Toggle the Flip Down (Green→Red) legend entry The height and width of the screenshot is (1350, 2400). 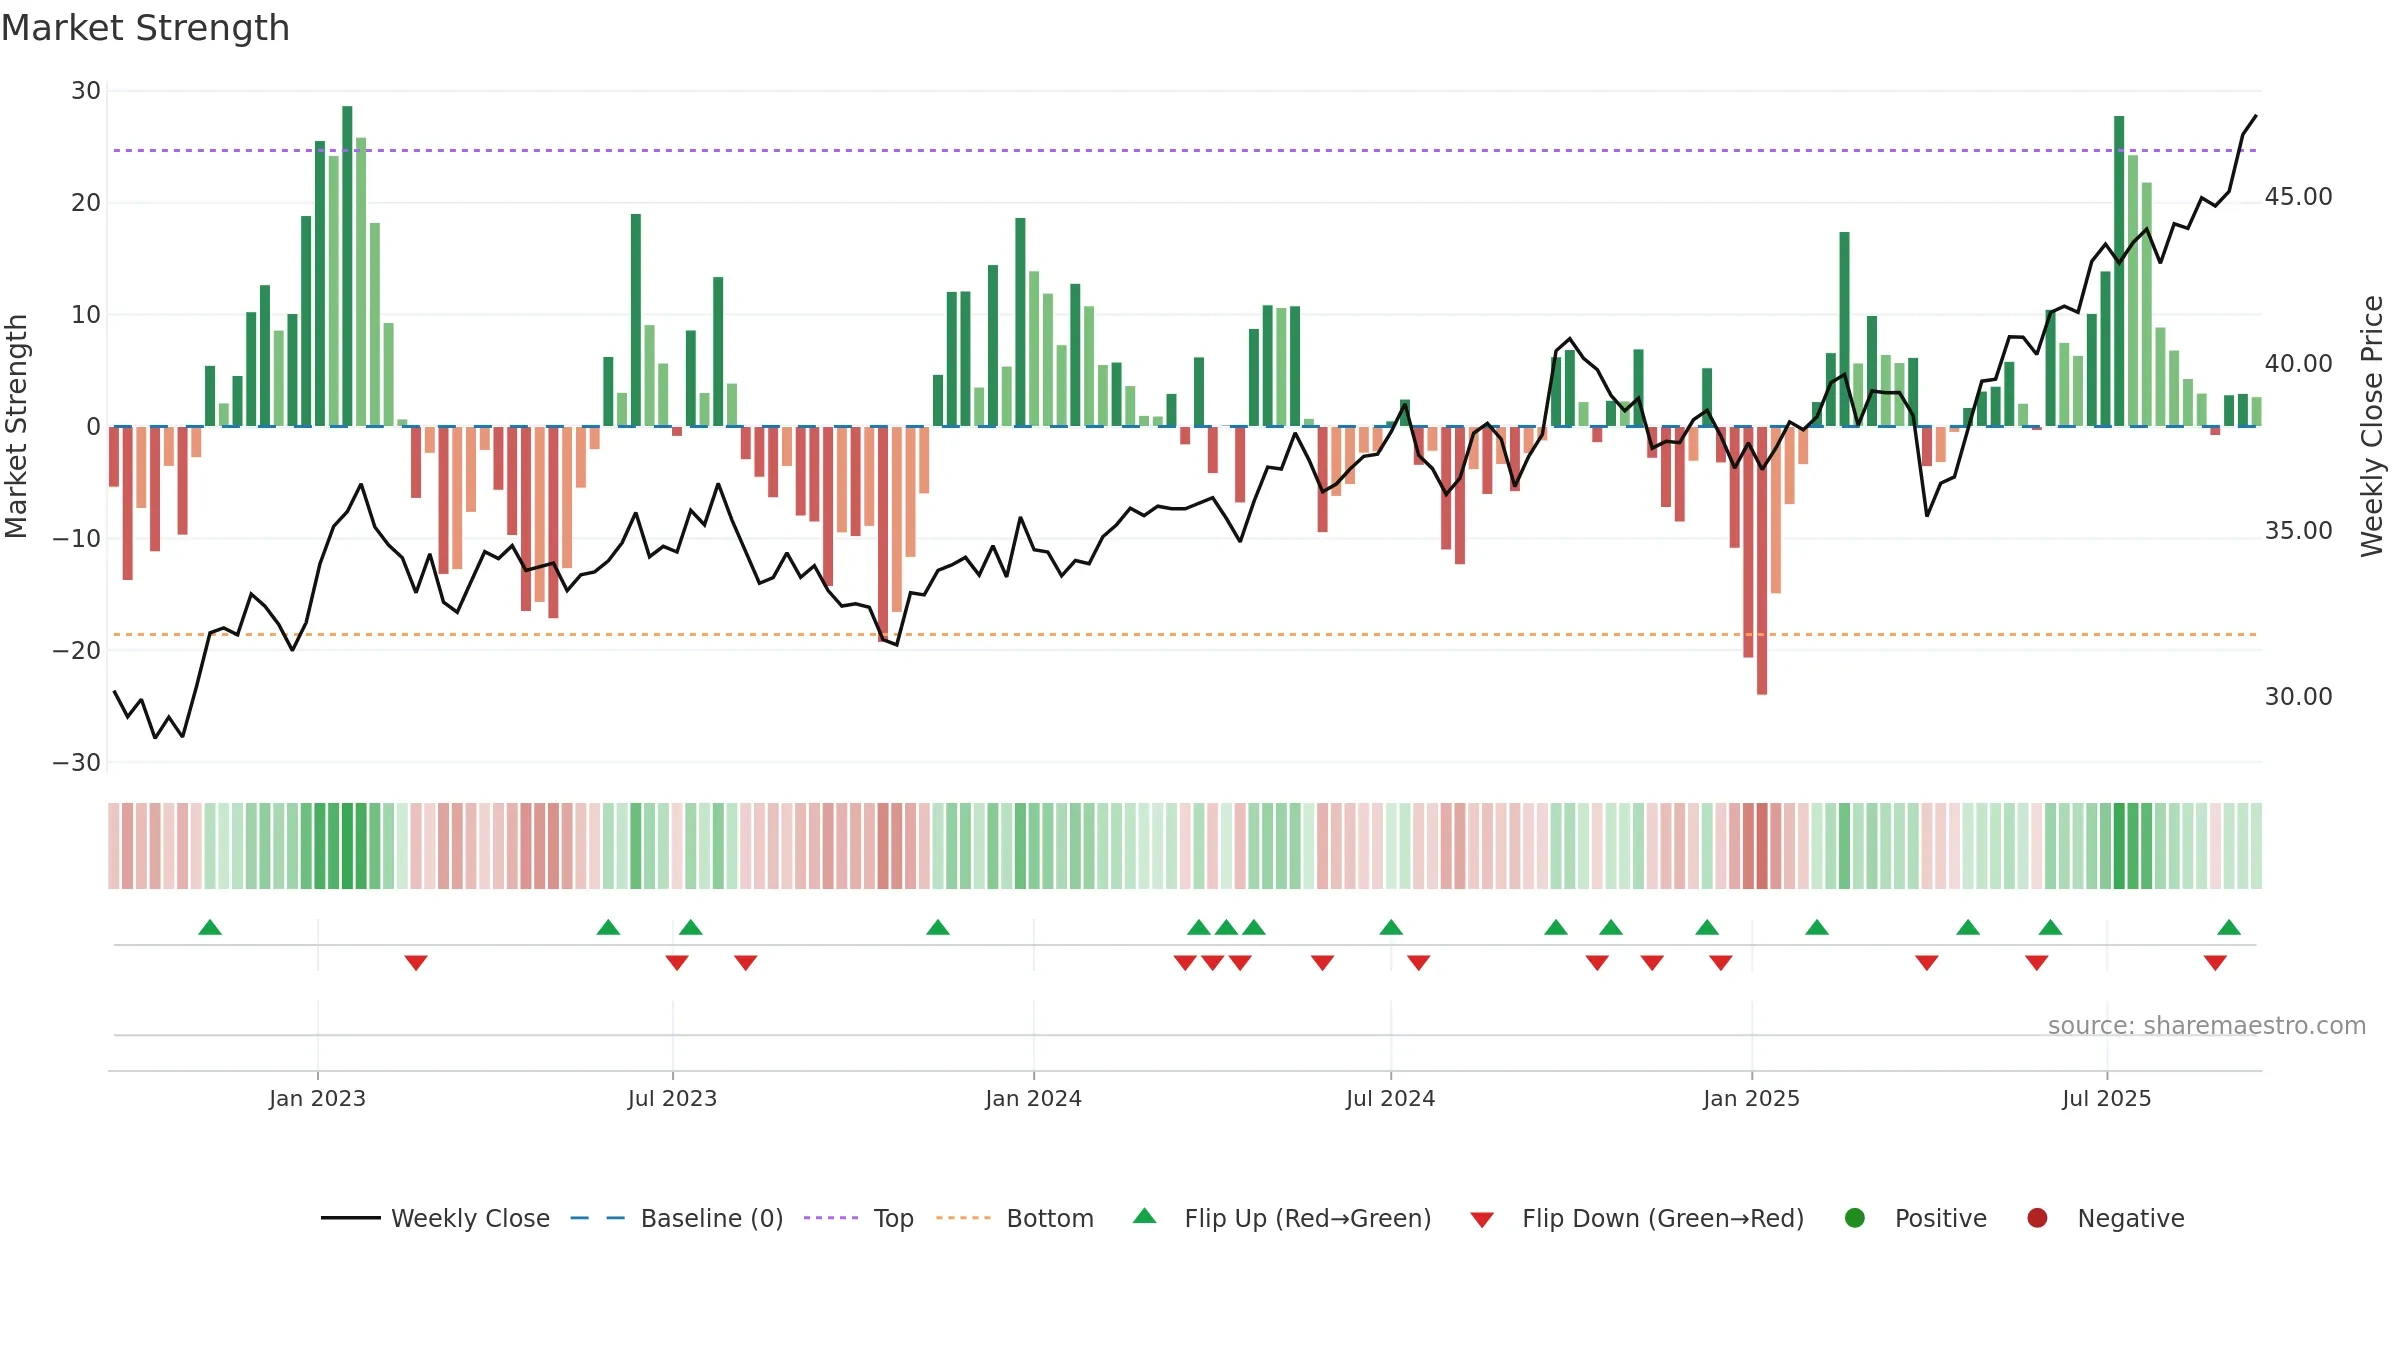[x=1637, y=1218]
